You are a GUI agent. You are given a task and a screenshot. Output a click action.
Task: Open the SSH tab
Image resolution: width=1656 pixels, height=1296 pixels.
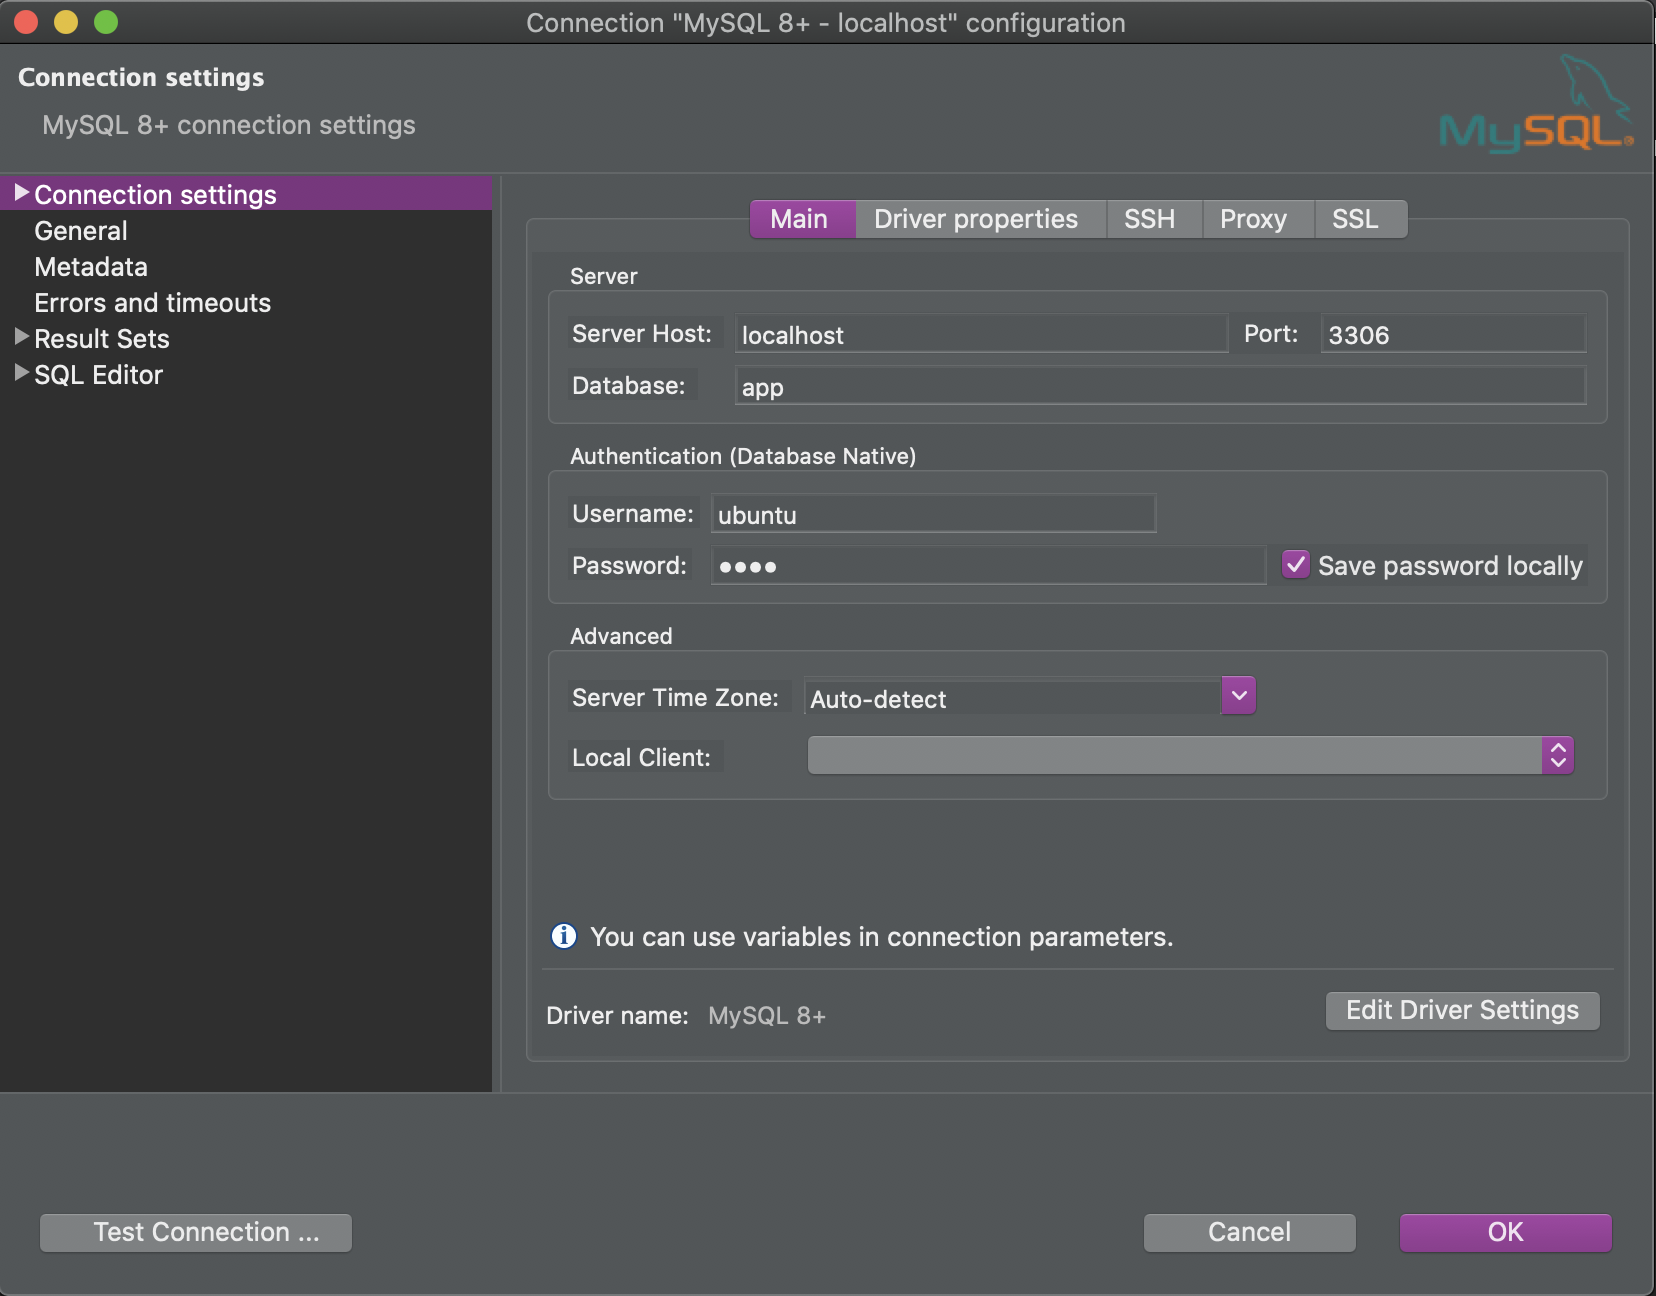click(1152, 219)
